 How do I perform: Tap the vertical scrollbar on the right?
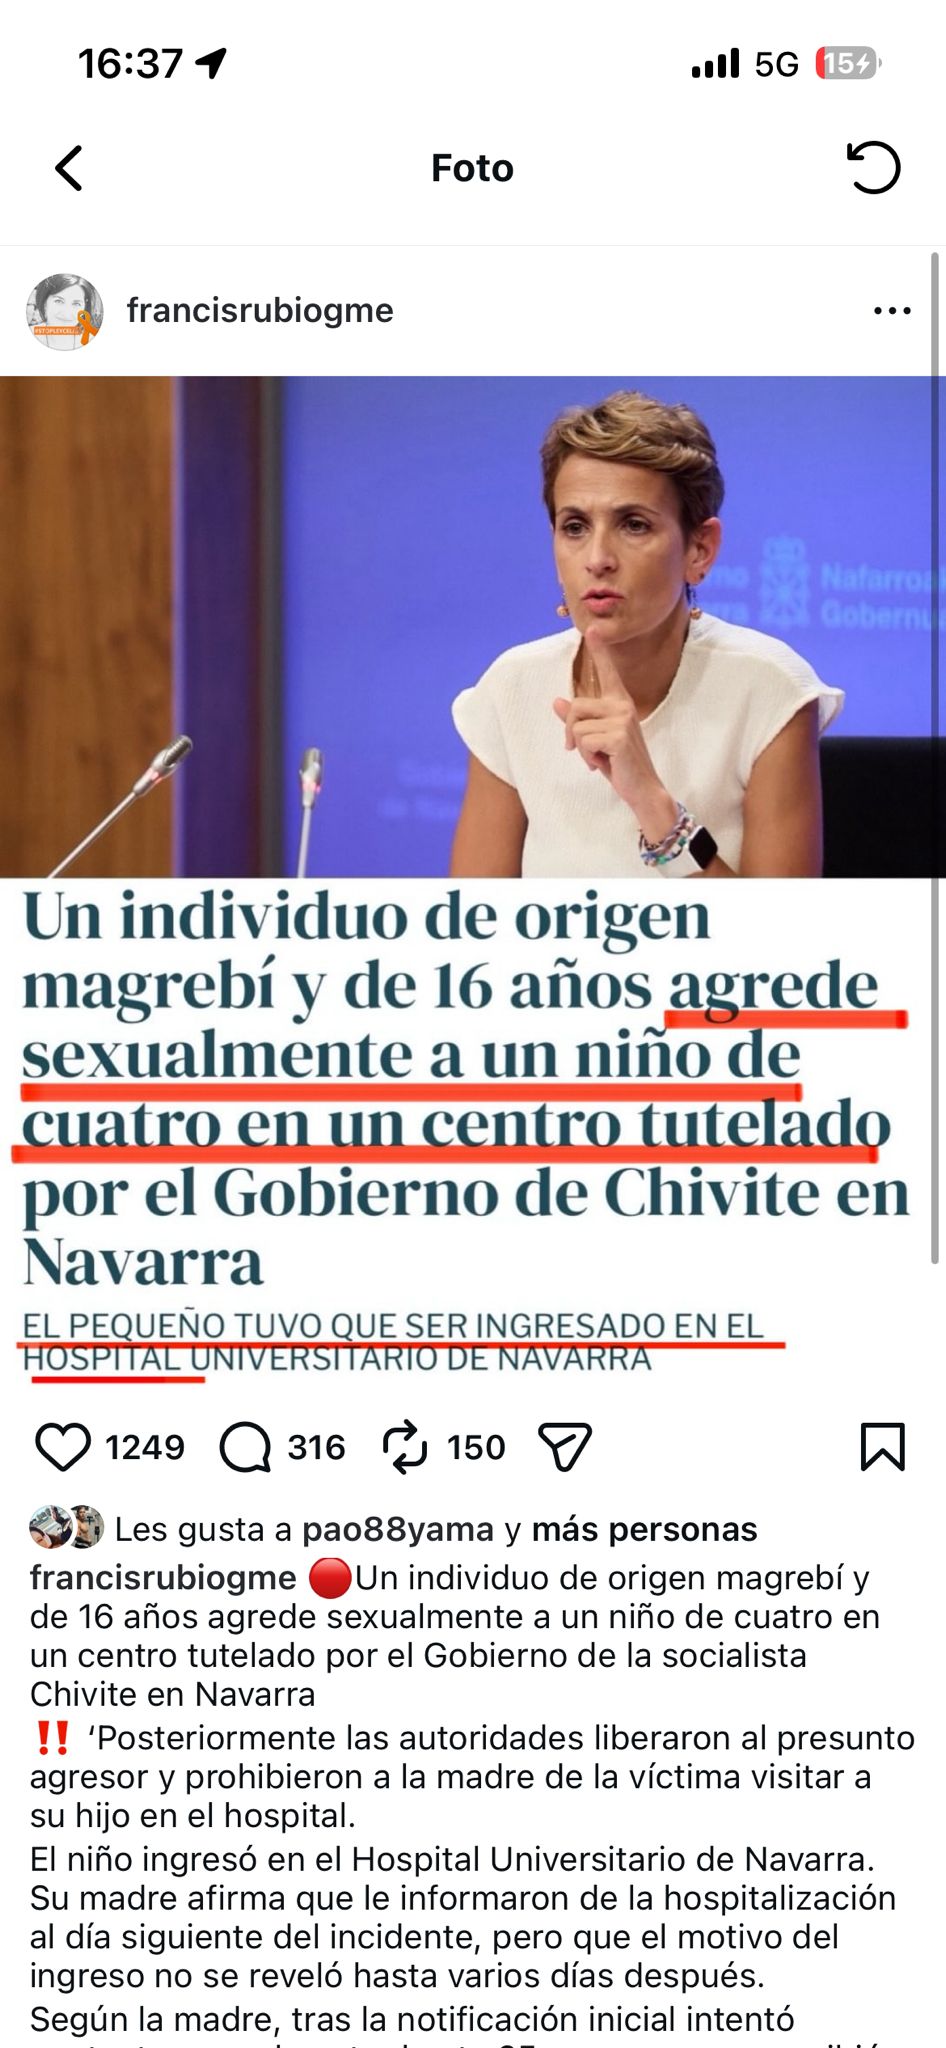[x=935, y=758]
